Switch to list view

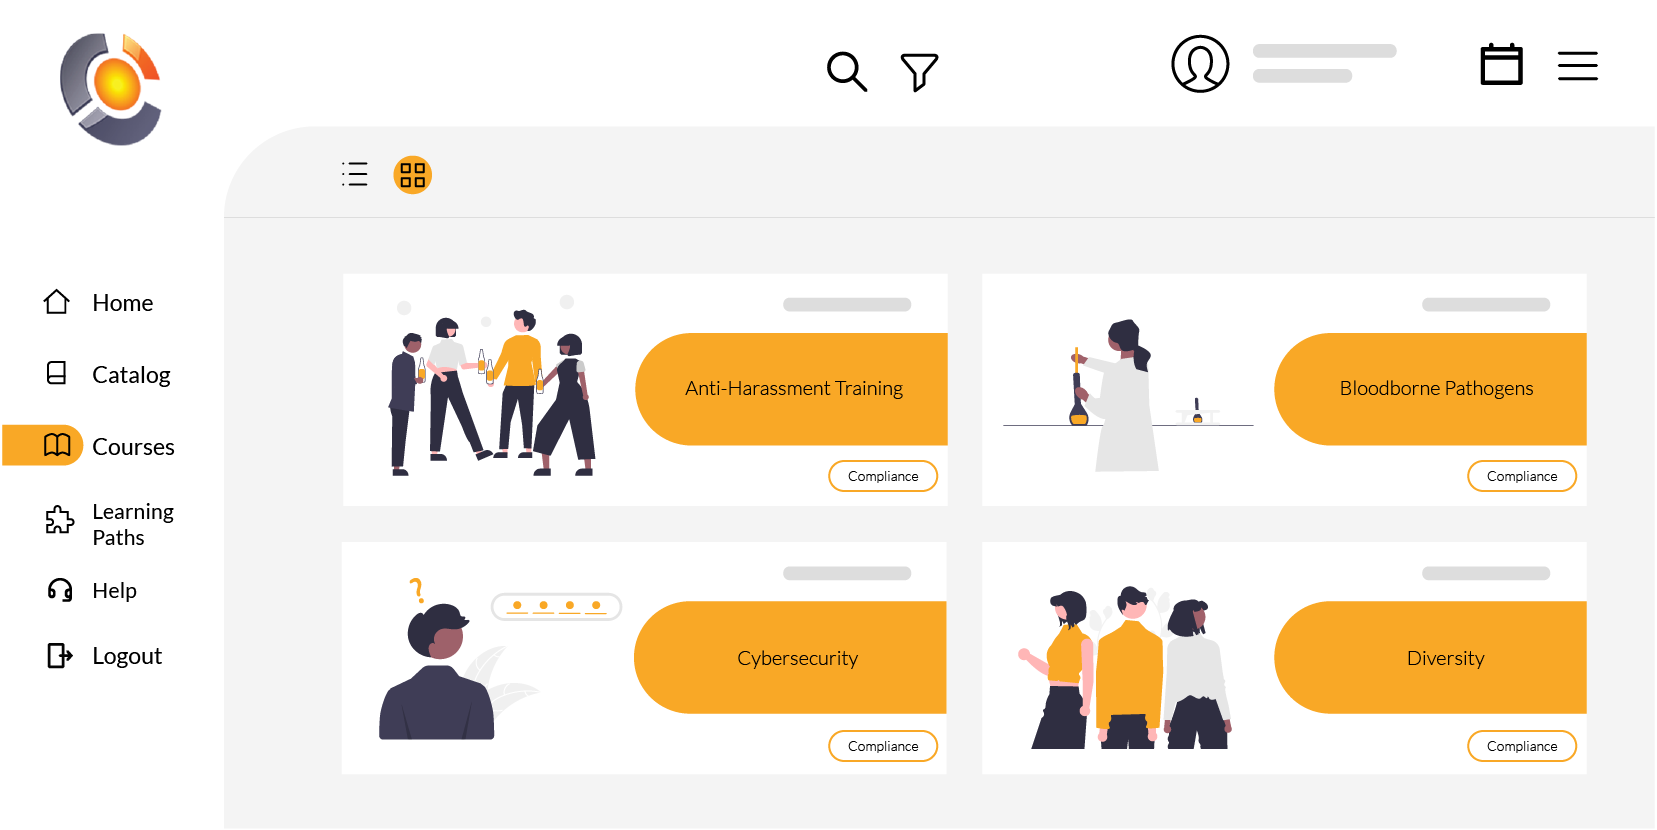(x=355, y=174)
